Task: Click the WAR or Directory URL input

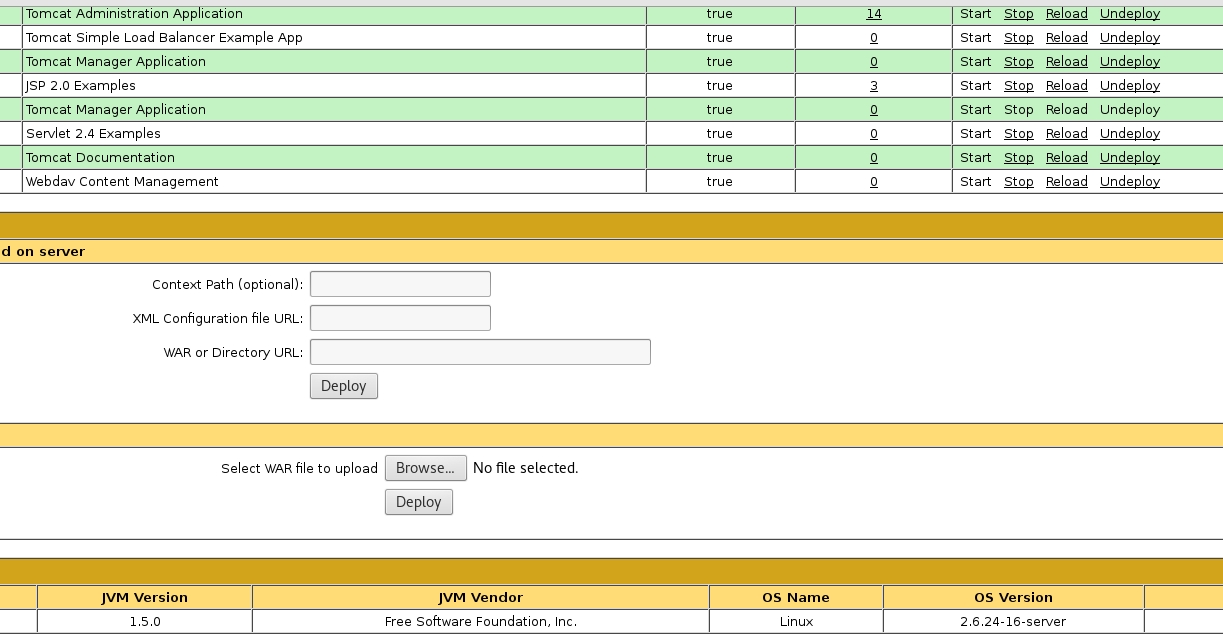Action: (480, 352)
